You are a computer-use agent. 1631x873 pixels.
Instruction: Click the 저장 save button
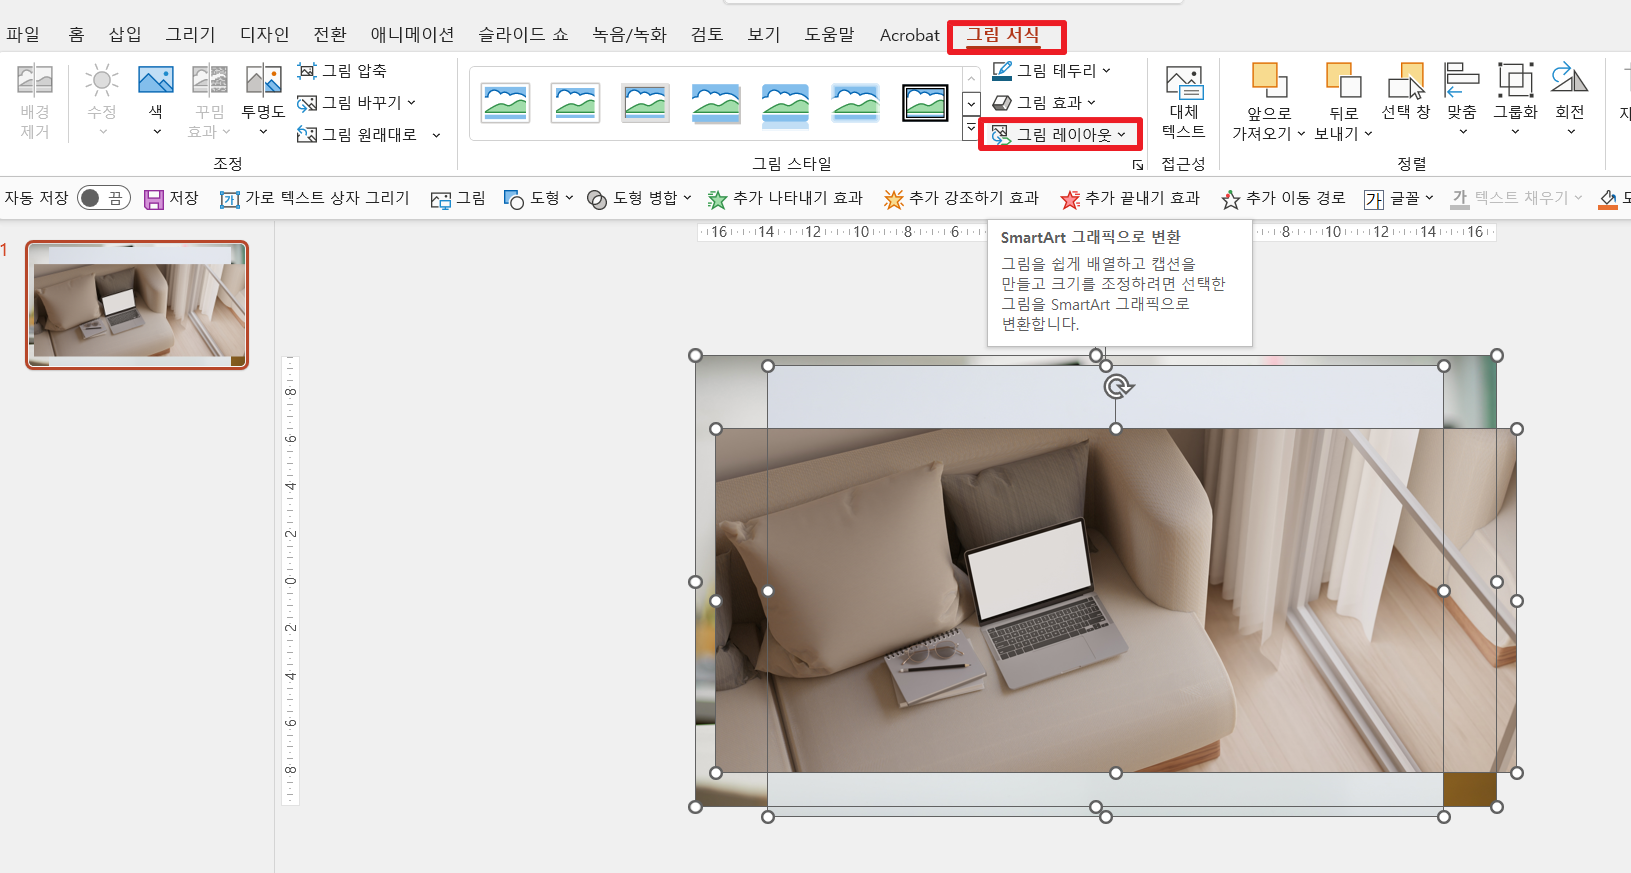172,199
